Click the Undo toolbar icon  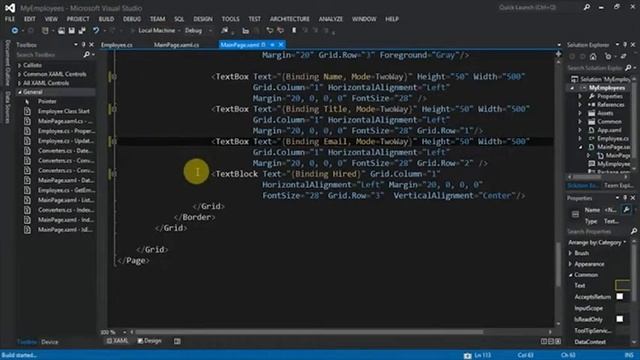[96, 31]
